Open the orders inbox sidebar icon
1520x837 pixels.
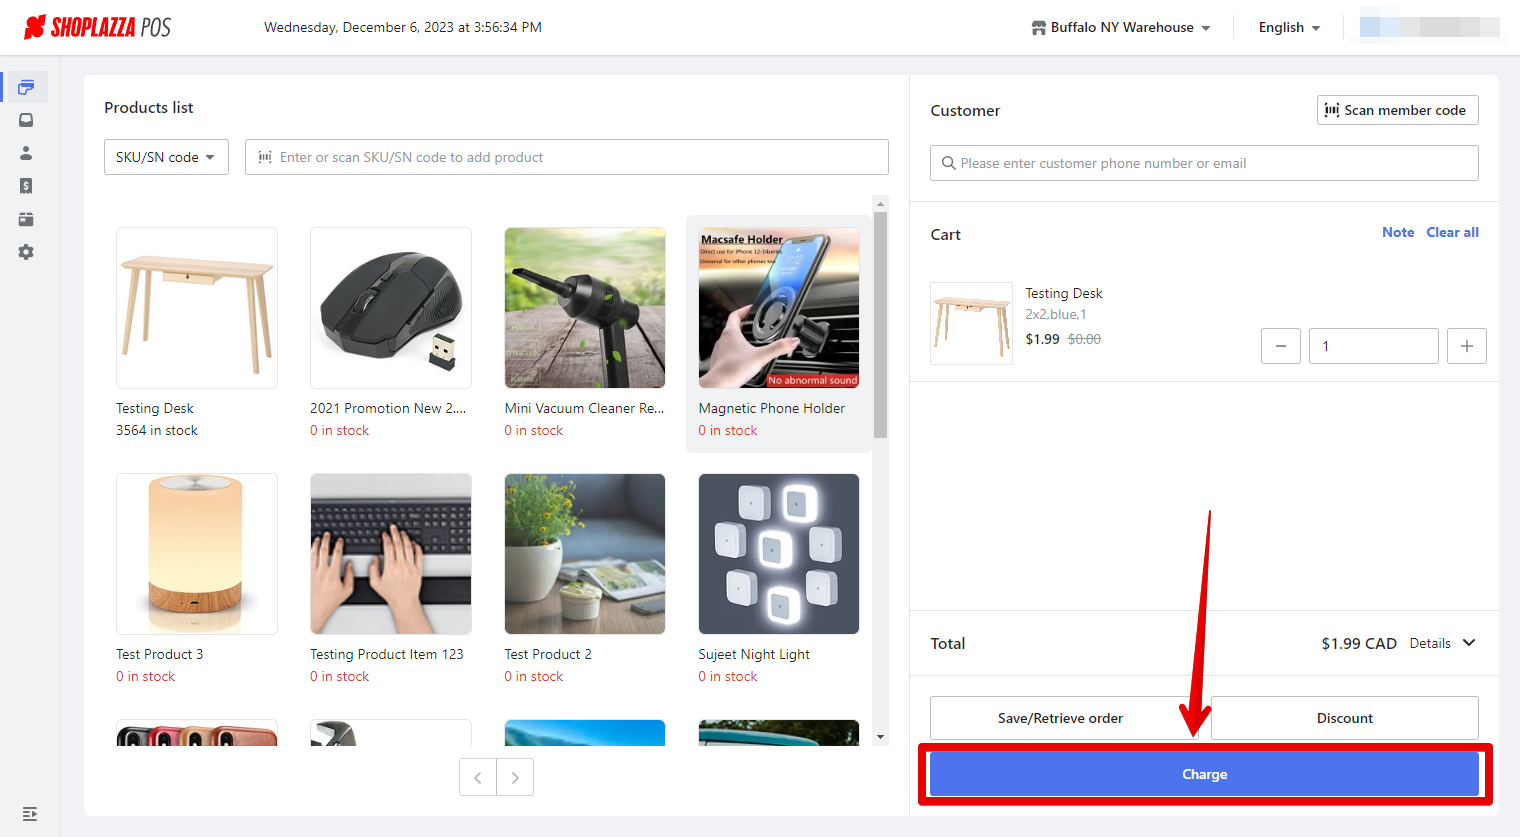pos(26,120)
